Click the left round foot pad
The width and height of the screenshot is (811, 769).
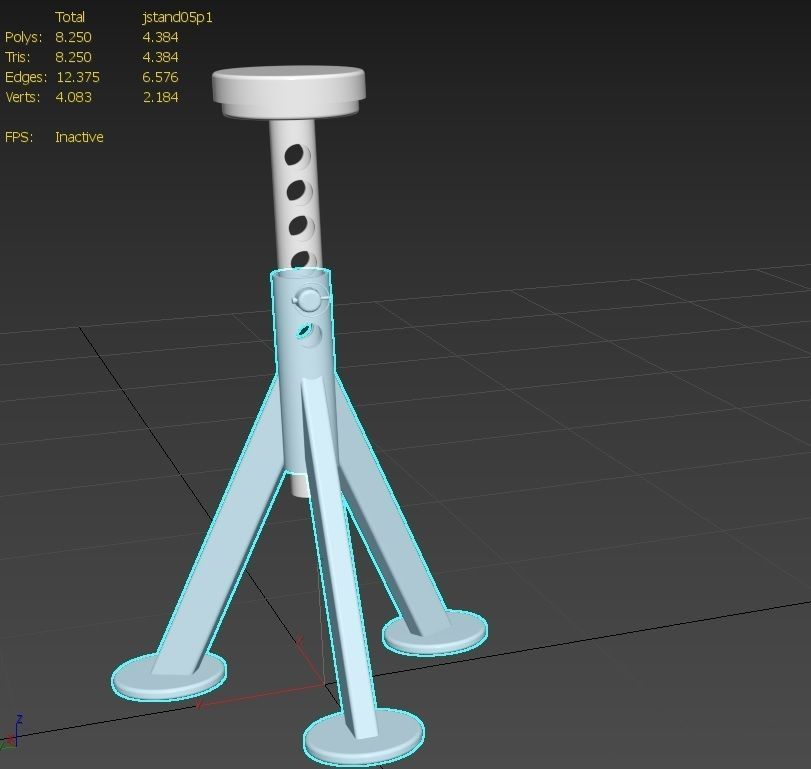[x=169, y=677]
